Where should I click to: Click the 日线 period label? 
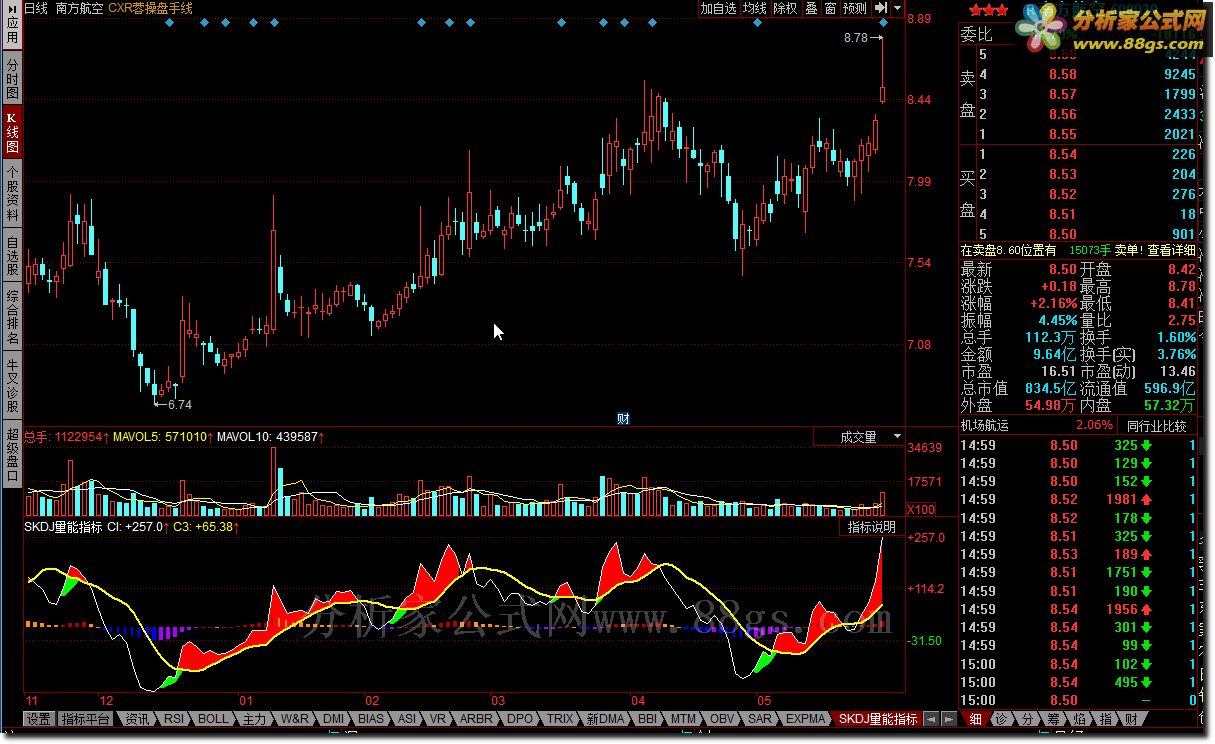36,8
